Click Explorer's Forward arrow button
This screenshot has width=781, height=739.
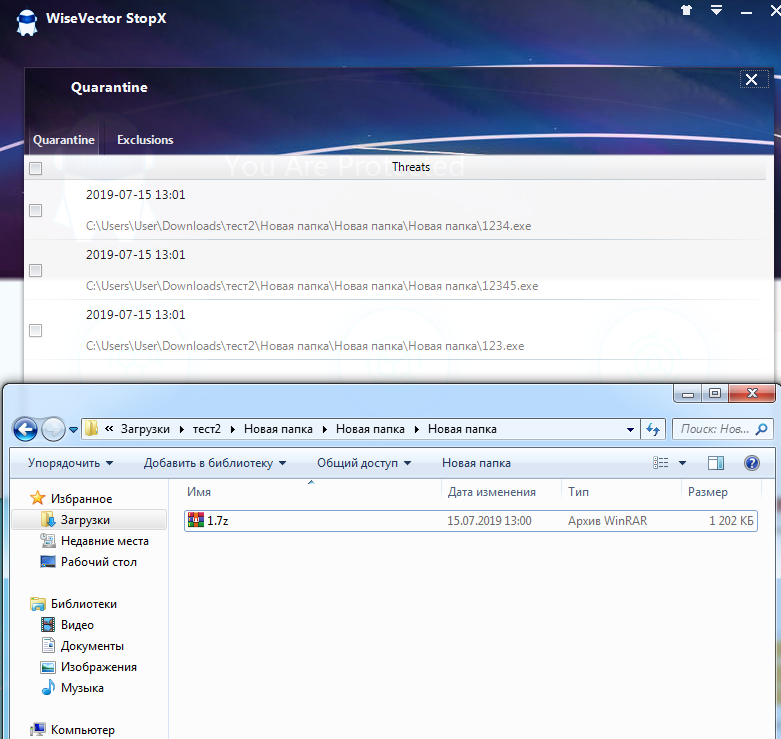point(53,429)
